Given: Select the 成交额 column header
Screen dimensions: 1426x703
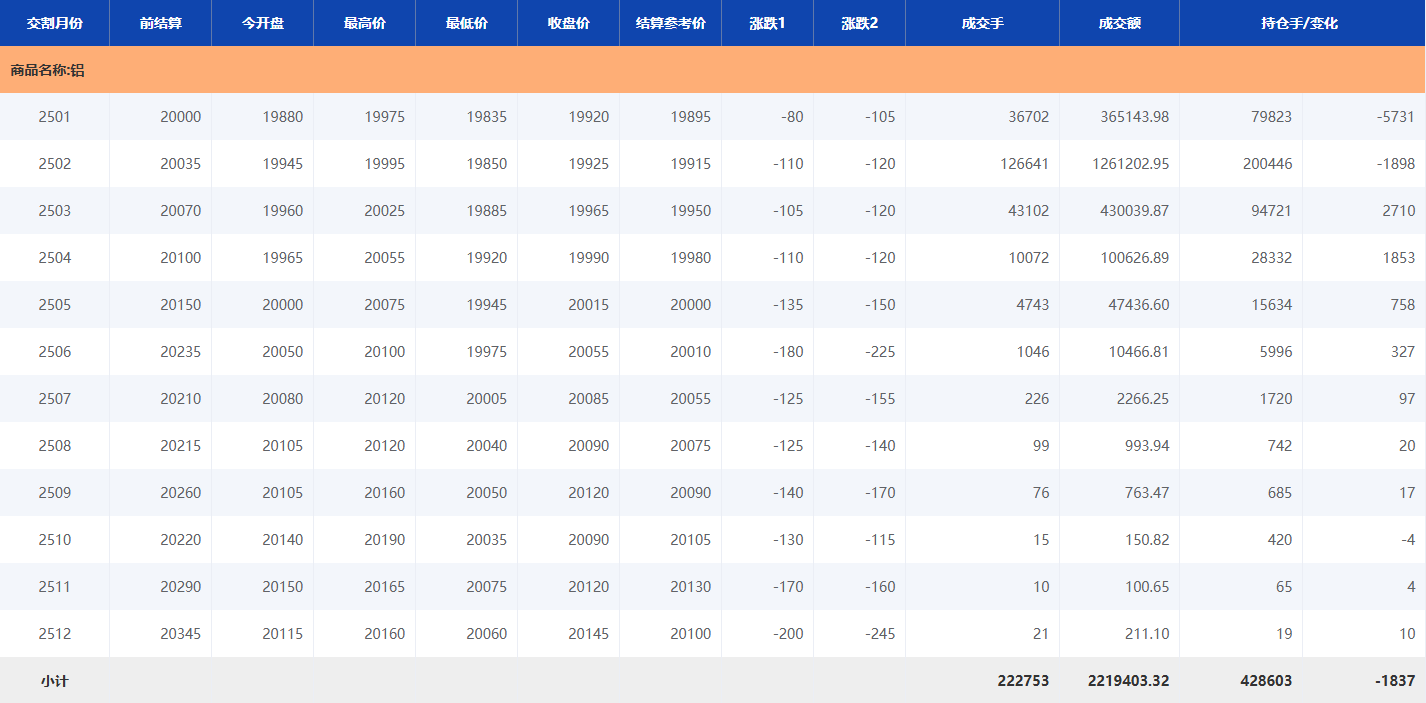Looking at the screenshot, I should (1119, 23).
